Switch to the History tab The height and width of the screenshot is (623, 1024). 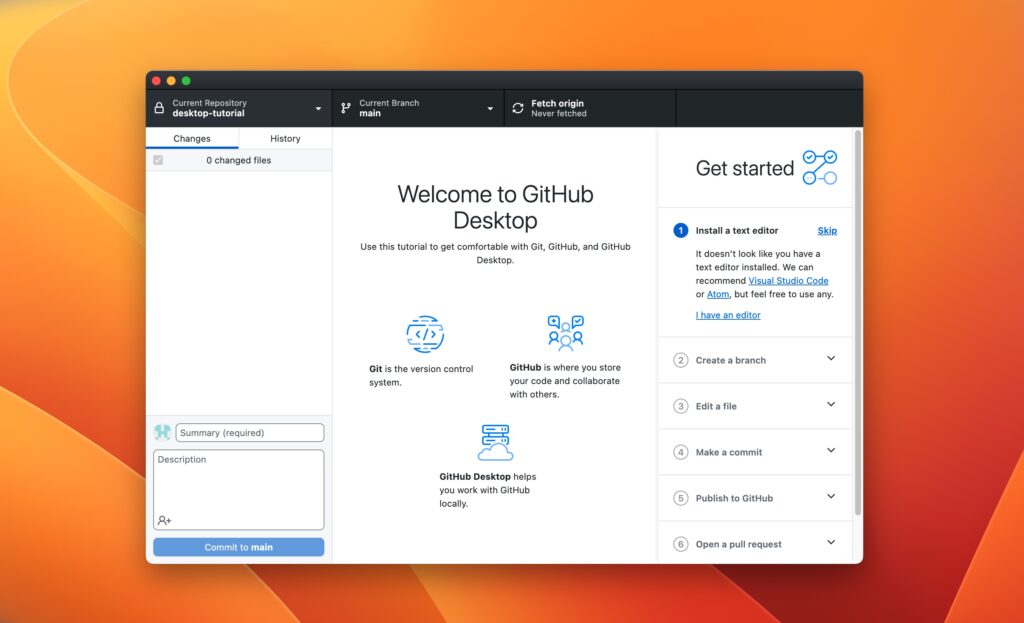(x=285, y=138)
